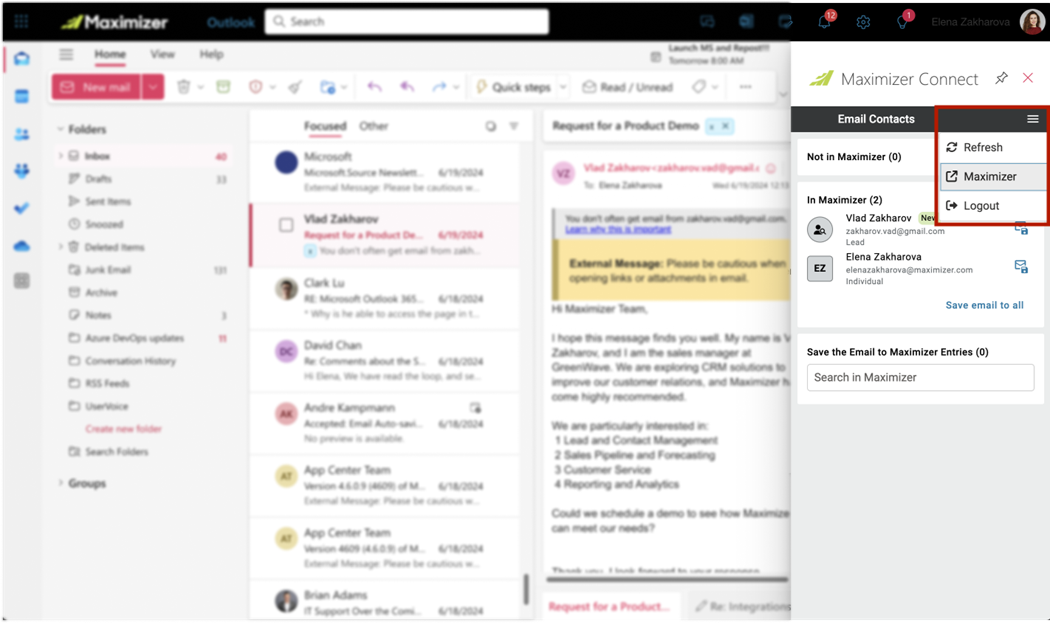This screenshot has width=1050, height=623.
Task: Open the tag categorize icon
Action: coord(699,87)
